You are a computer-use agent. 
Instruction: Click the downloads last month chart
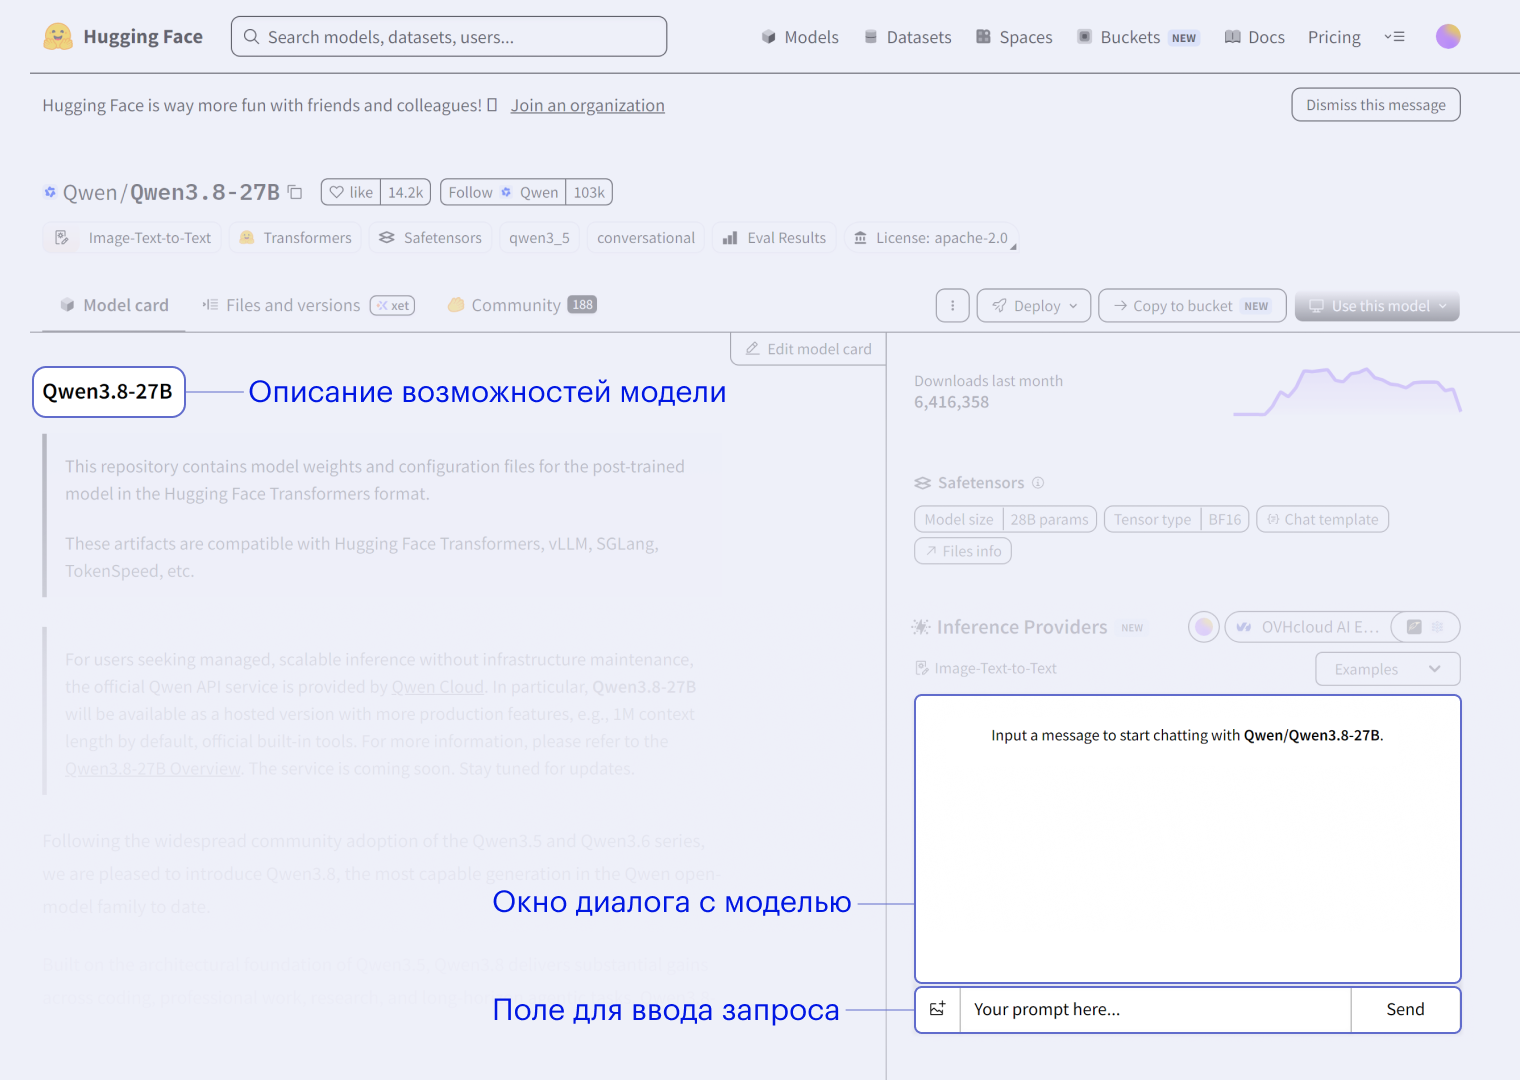click(1347, 391)
